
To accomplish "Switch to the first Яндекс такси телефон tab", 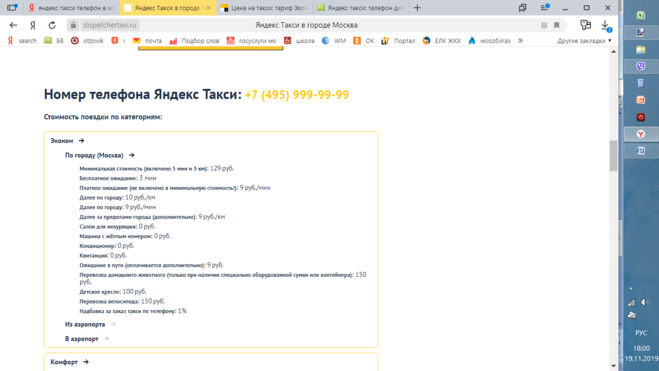I will tap(71, 8).
